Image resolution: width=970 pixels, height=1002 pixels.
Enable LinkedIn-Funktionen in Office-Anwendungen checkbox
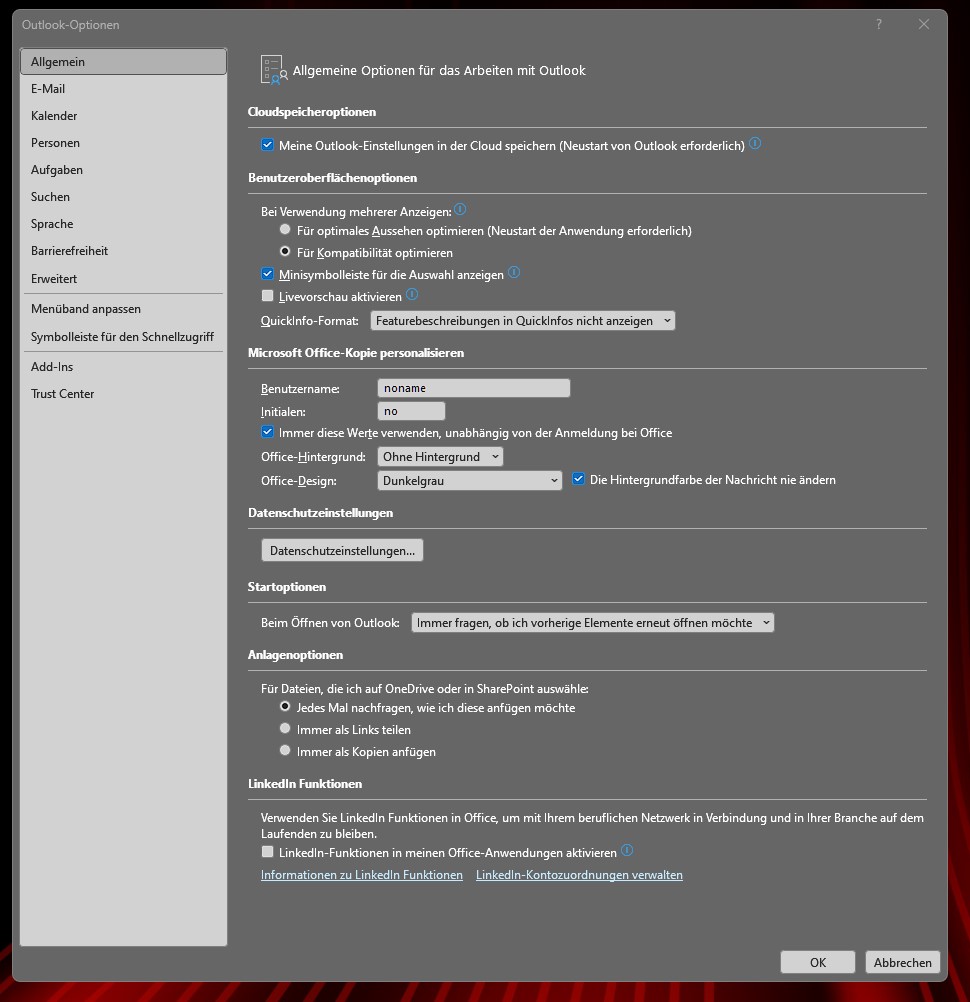268,852
